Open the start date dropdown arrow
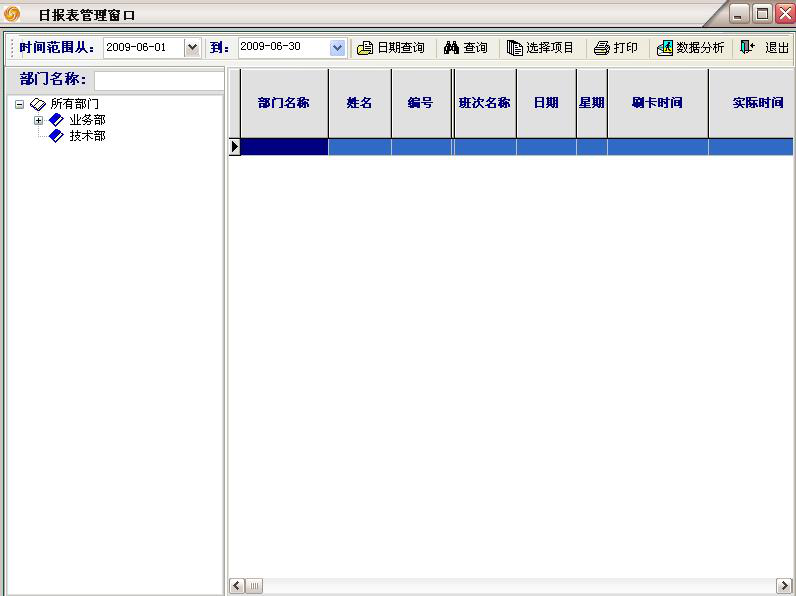796x596 pixels. tap(192, 48)
